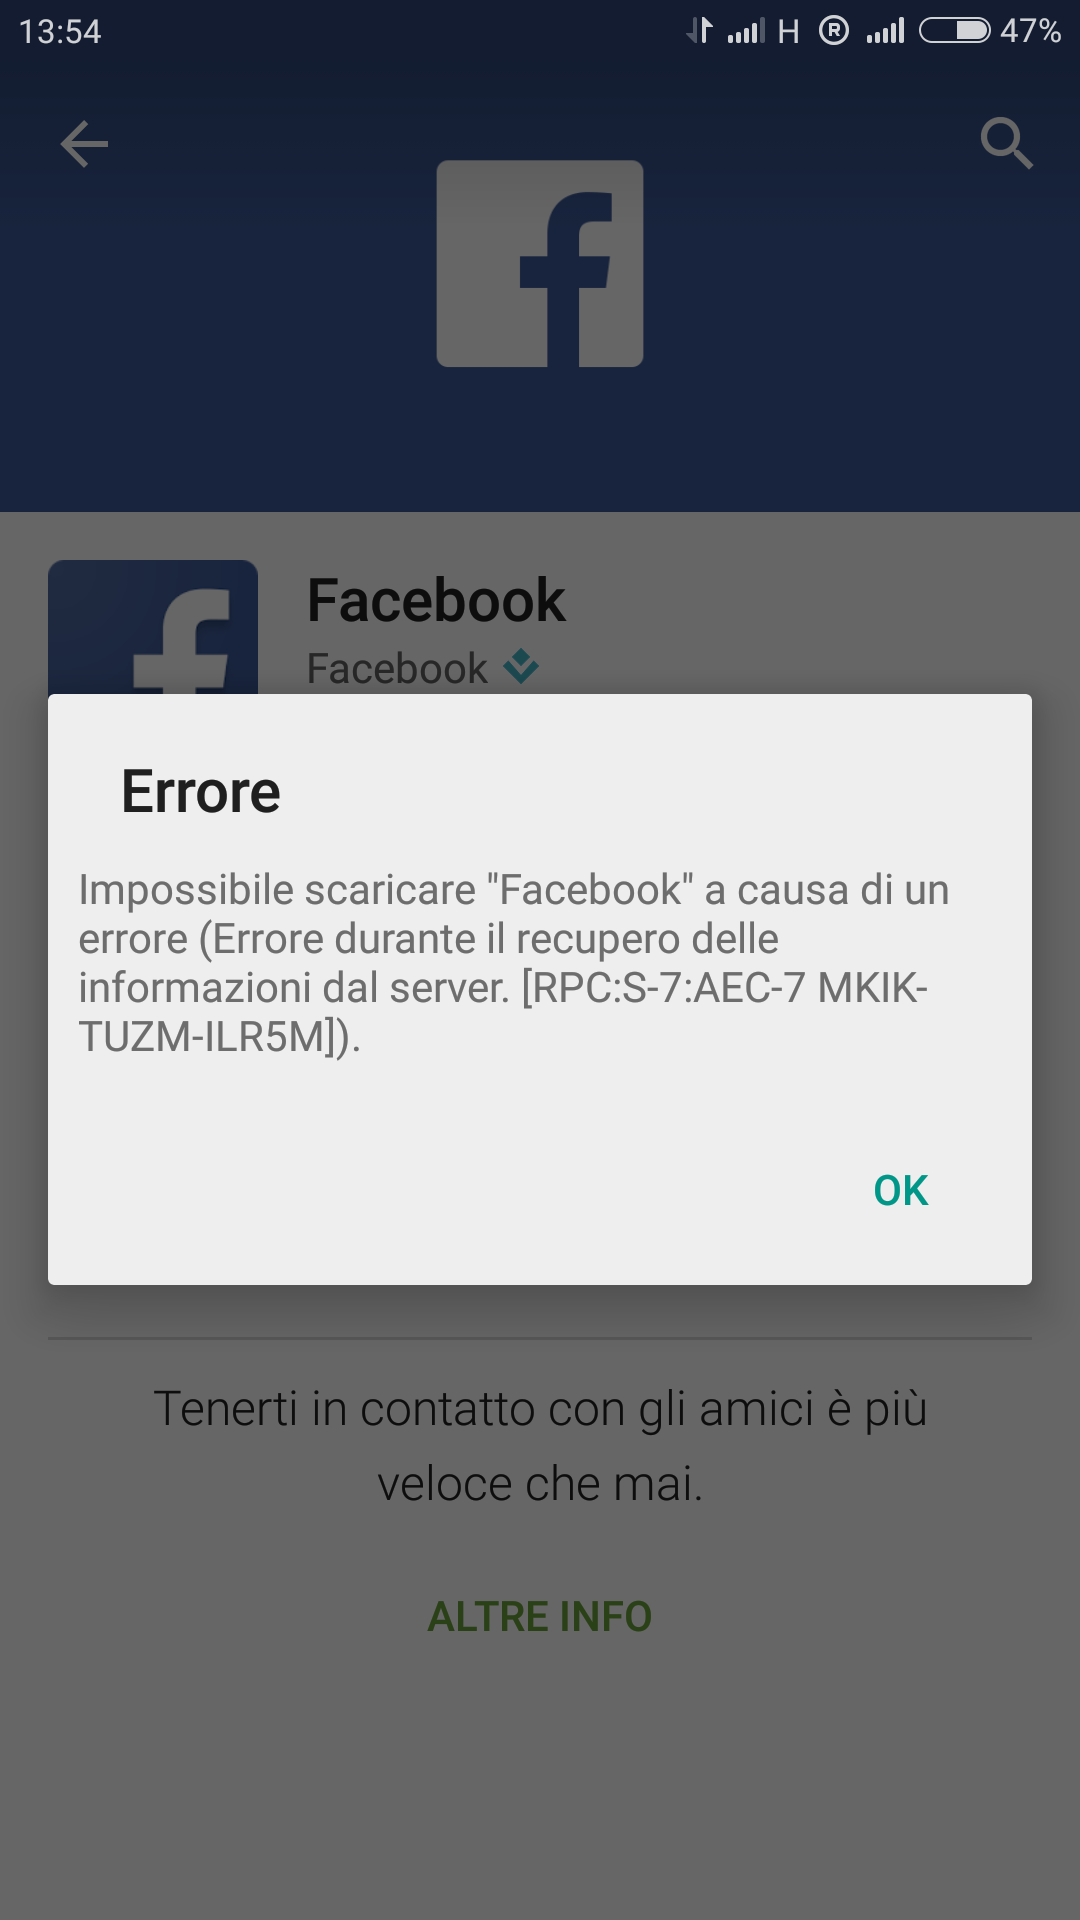
Task: Tap the roaming R indicator icon
Action: pyautogui.click(x=834, y=31)
